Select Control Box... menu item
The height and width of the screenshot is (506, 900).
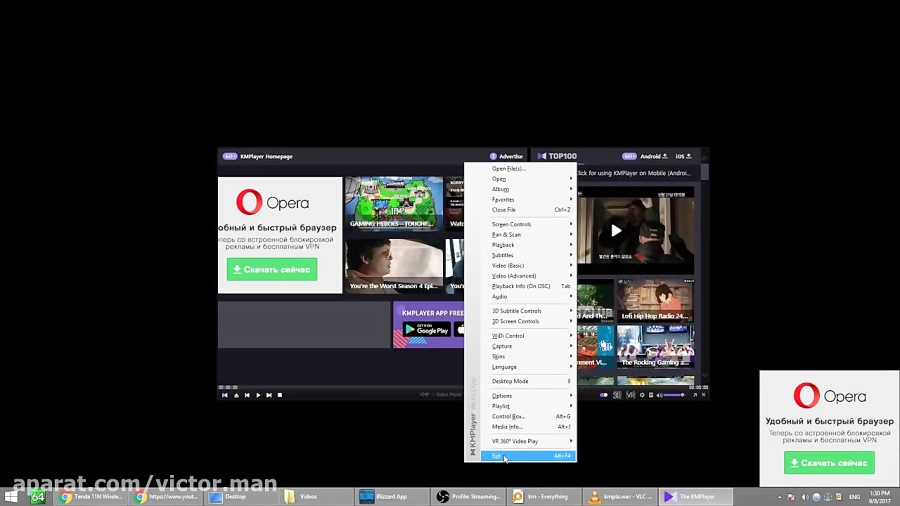[x=527, y=417]
